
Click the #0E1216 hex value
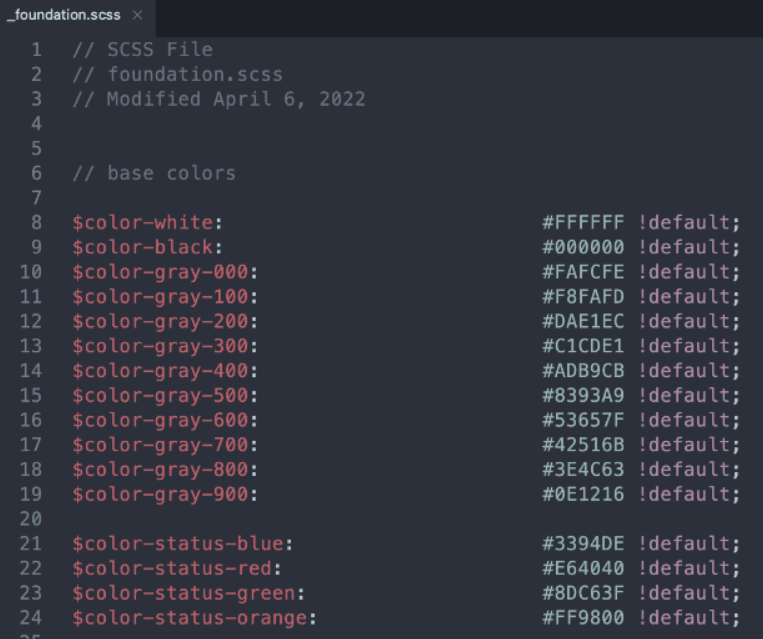click(x=583, y=494)
